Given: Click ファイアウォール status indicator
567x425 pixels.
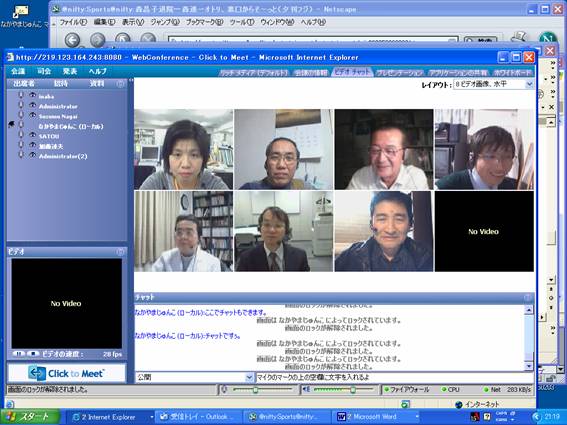Looking at the screenshot, I should point(407,390).
